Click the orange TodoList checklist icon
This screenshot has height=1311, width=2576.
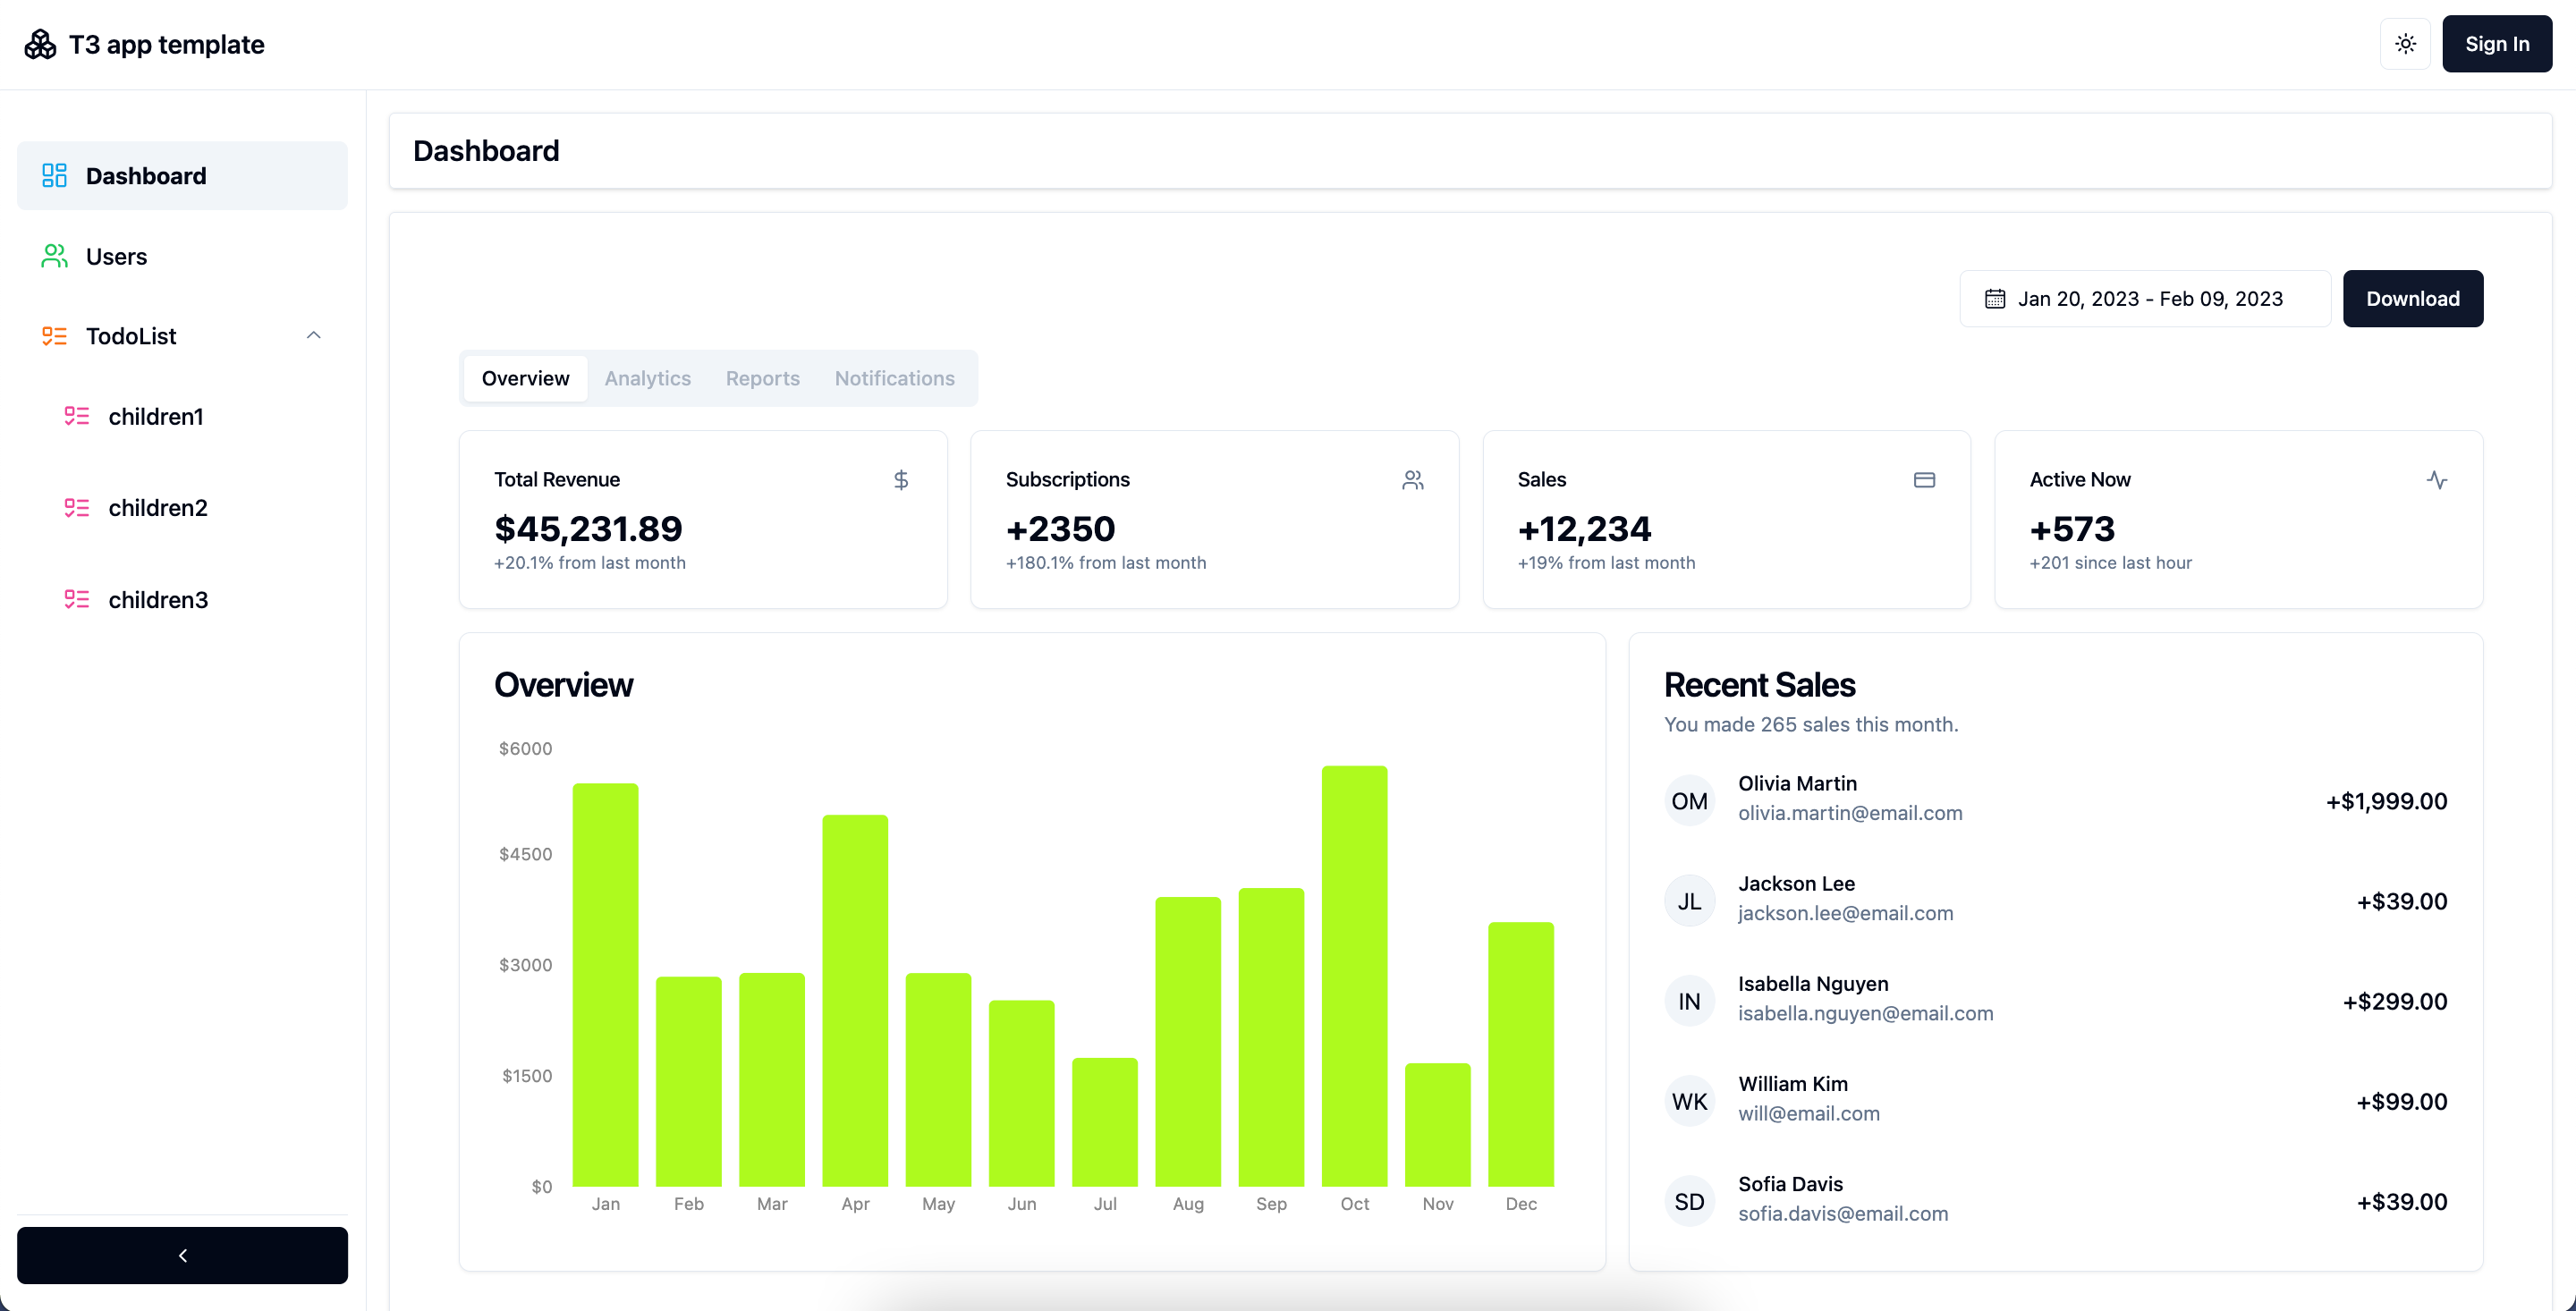pos(54,336)
